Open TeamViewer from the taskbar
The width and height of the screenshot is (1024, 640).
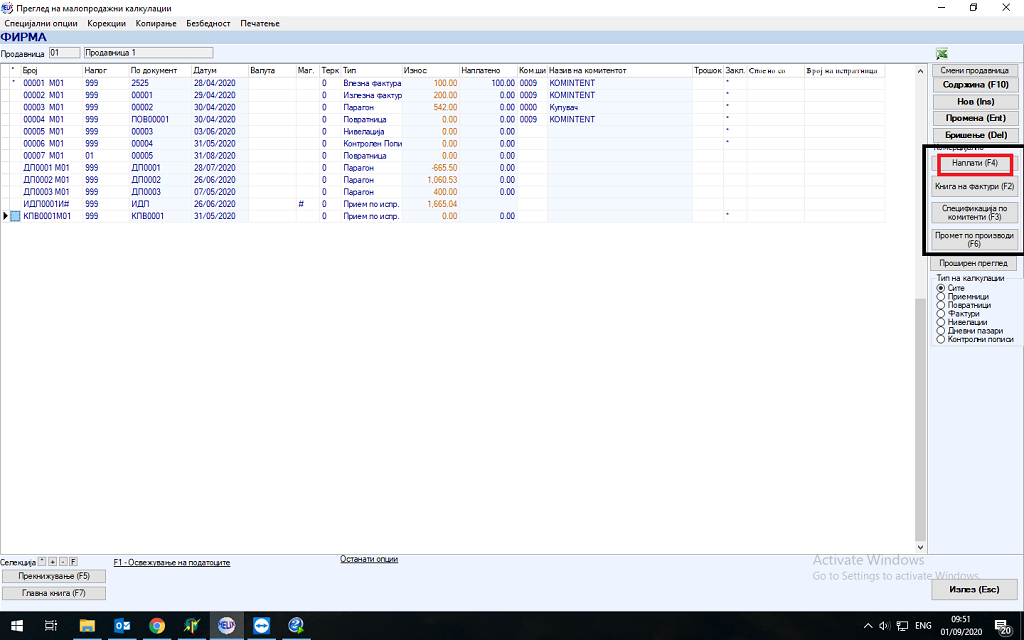[x=261, y=625]
